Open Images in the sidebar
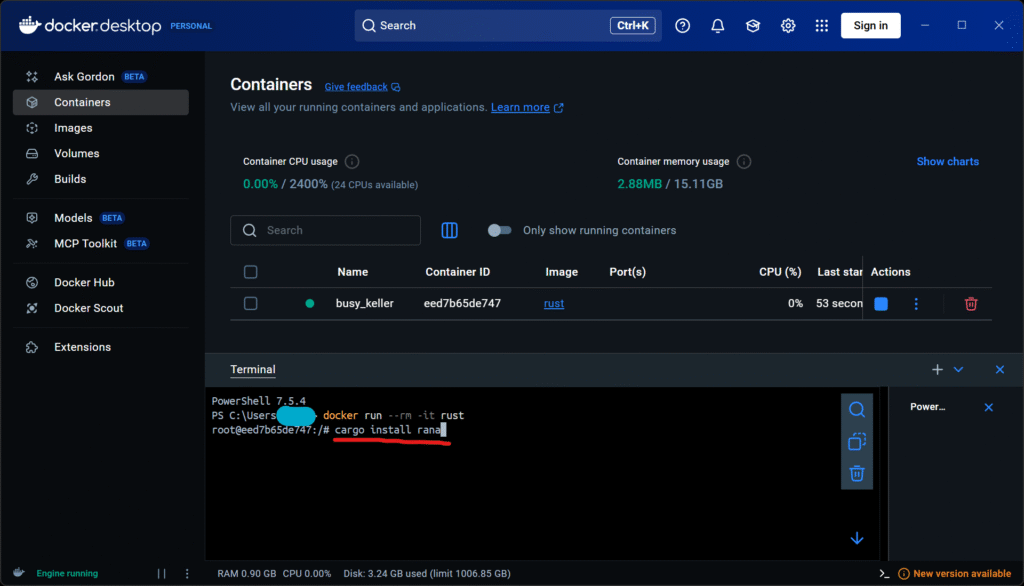The image size is (1024, 586). point(73,128)
